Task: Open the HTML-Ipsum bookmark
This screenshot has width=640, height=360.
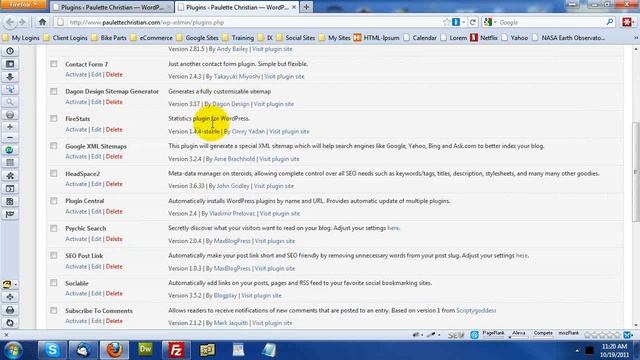Action: pos(376,38)
